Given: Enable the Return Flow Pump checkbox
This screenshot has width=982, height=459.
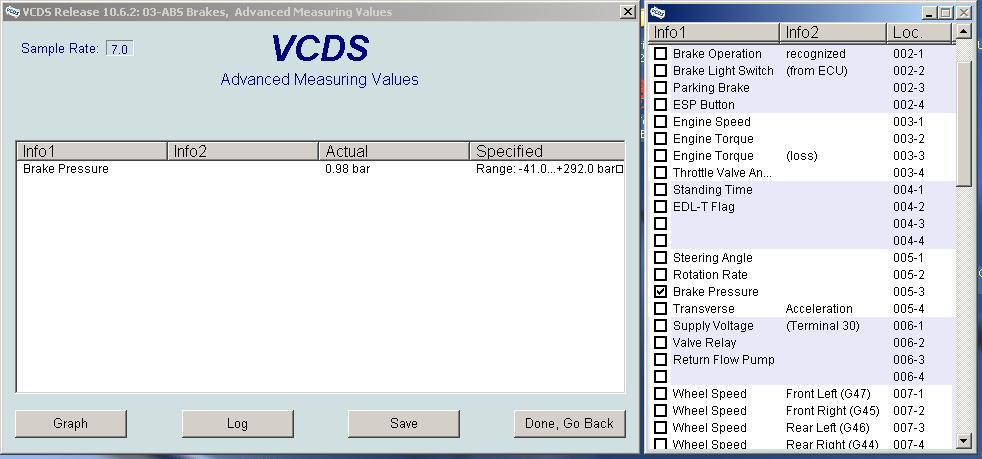Looking at the screenshot, I should tap(660, 359).
